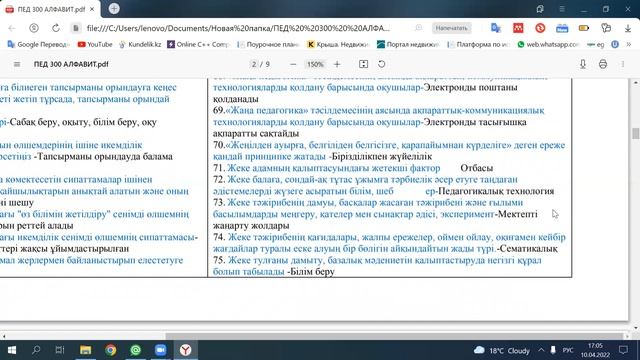Viewport: 640px width, 360px height.
Task: Open the Windows Start menu
Action: [11, 350]
